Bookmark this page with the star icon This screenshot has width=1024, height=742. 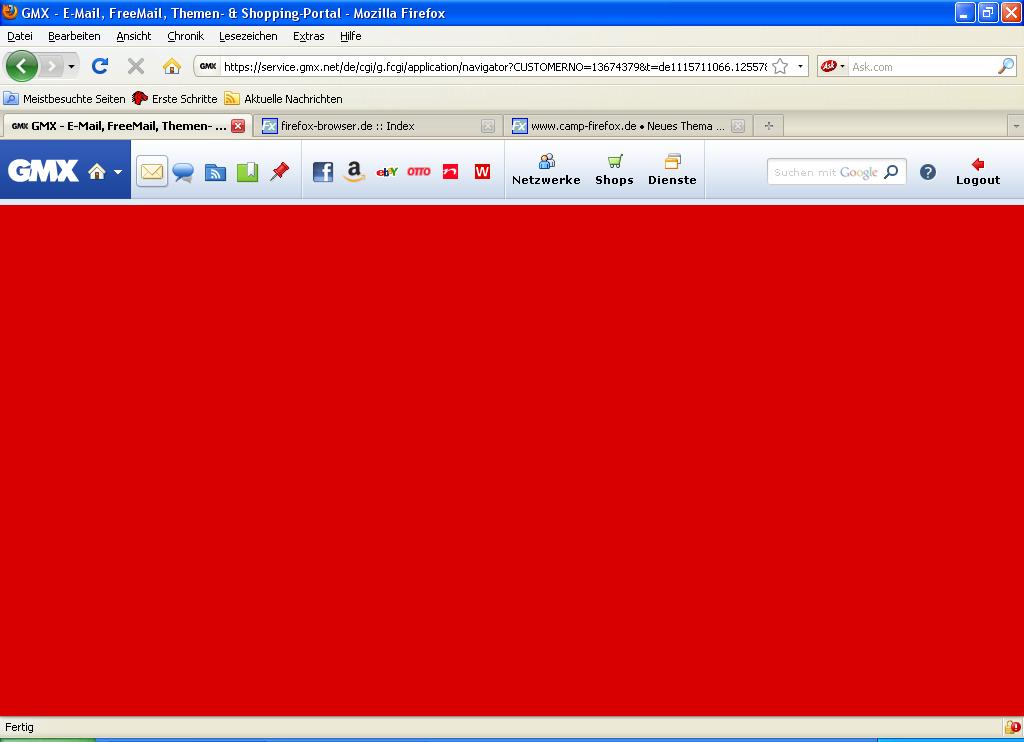(x=780, y=67)
